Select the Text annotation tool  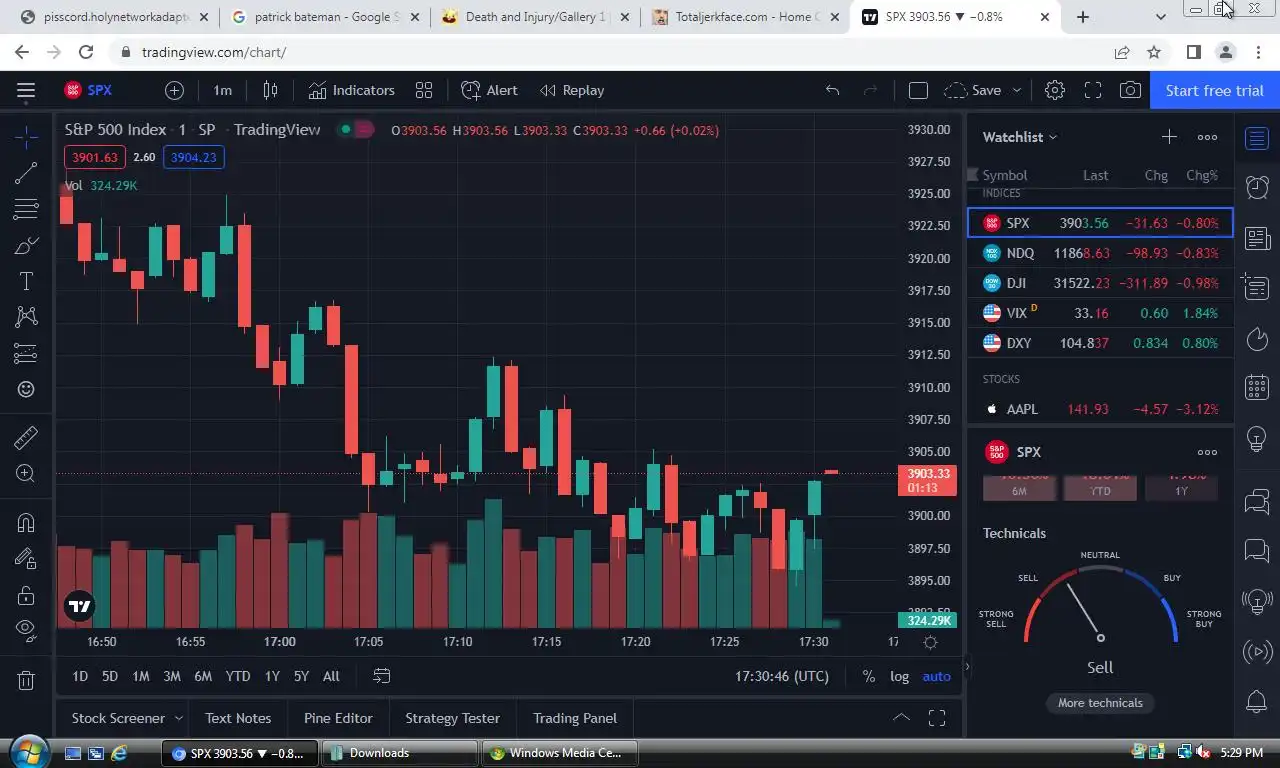click(x=26, y=281)
